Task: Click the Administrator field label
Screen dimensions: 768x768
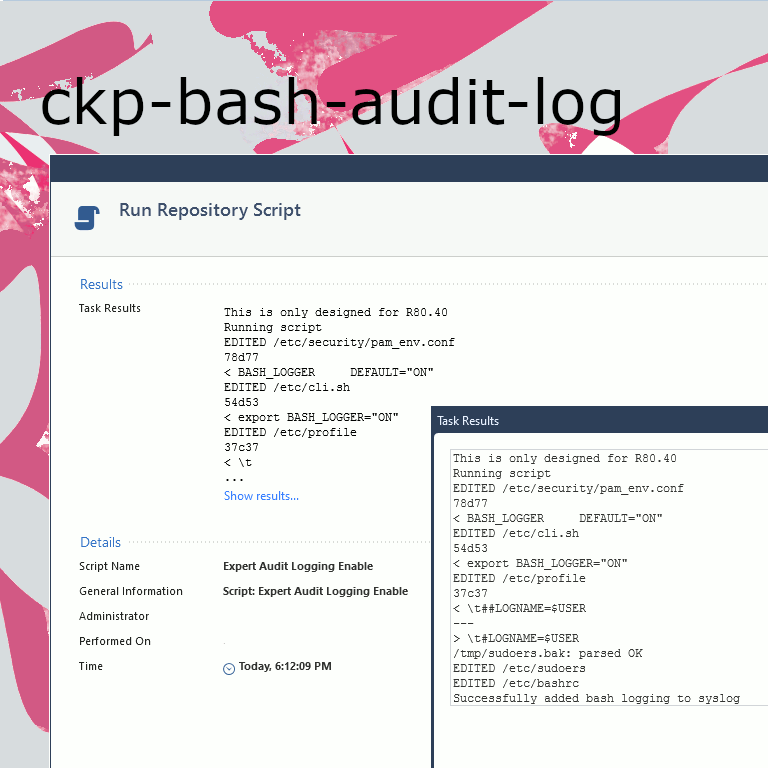Action: coord(114,616)
